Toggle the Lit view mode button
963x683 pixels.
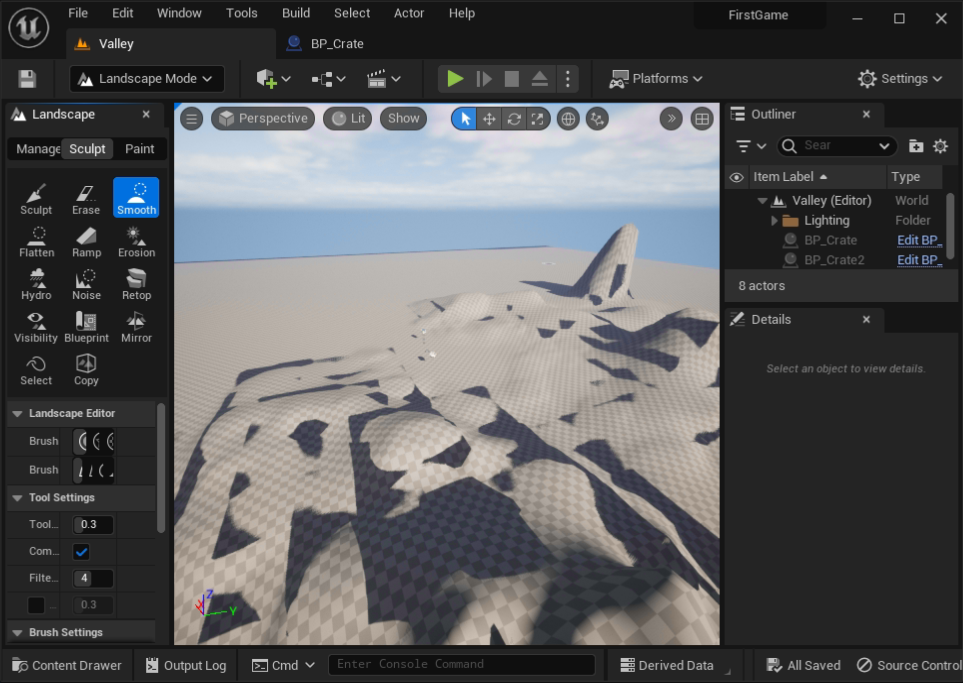pyautogui.click(x=348, y=119)
